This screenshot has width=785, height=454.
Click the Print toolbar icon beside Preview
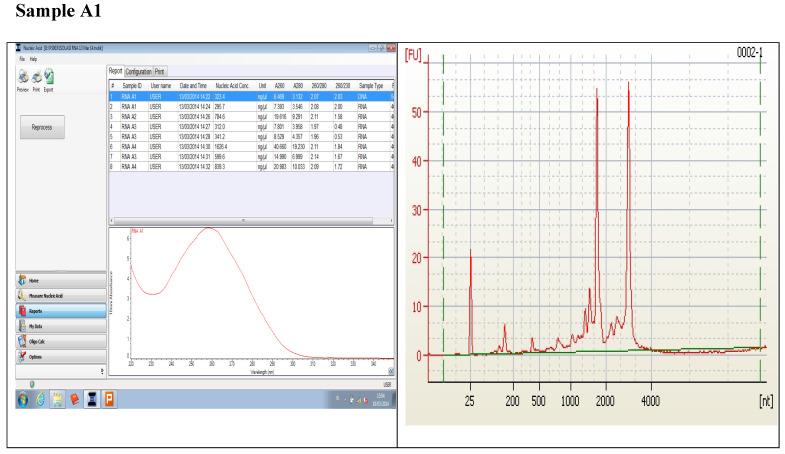click(x=36, y=77)
